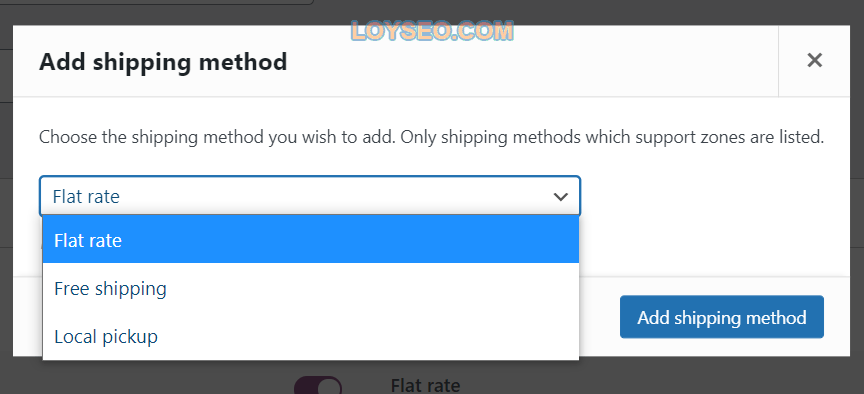Viewport: 864px width, 394px height.
Task: Open the shipping method select box
Action: click(310, 196)
